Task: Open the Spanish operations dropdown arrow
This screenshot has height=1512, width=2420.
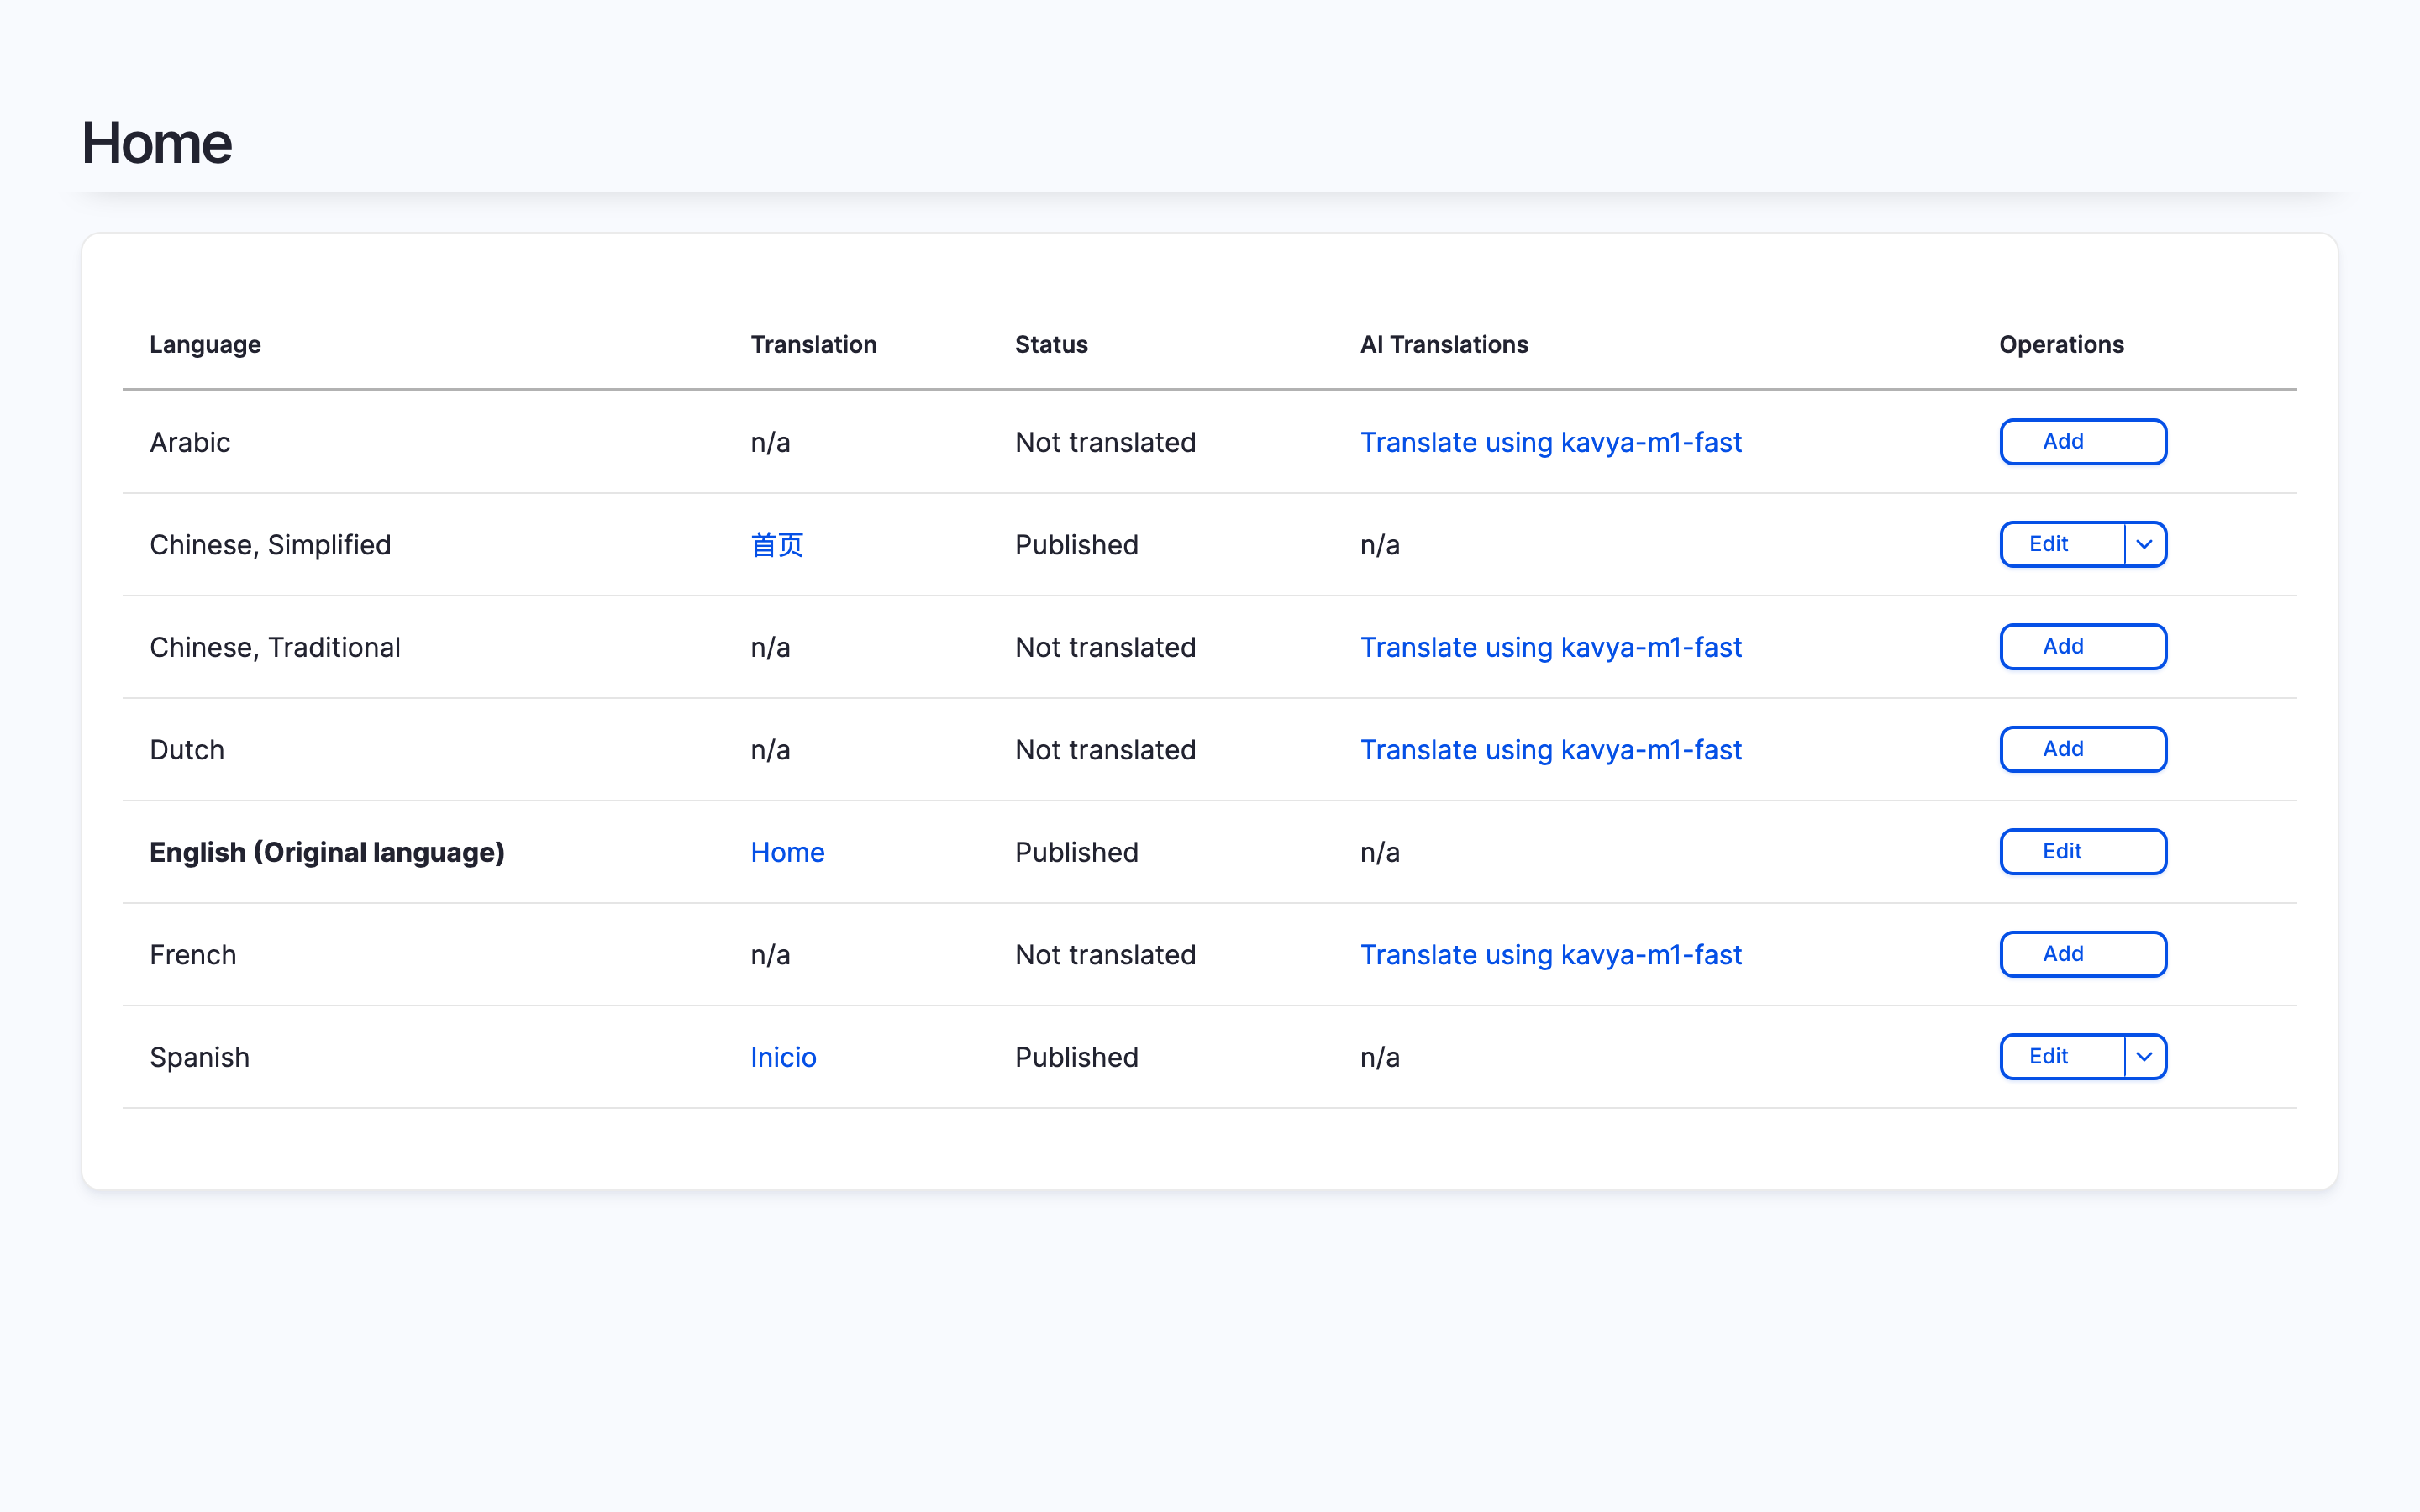Action: point(2144,1057)
